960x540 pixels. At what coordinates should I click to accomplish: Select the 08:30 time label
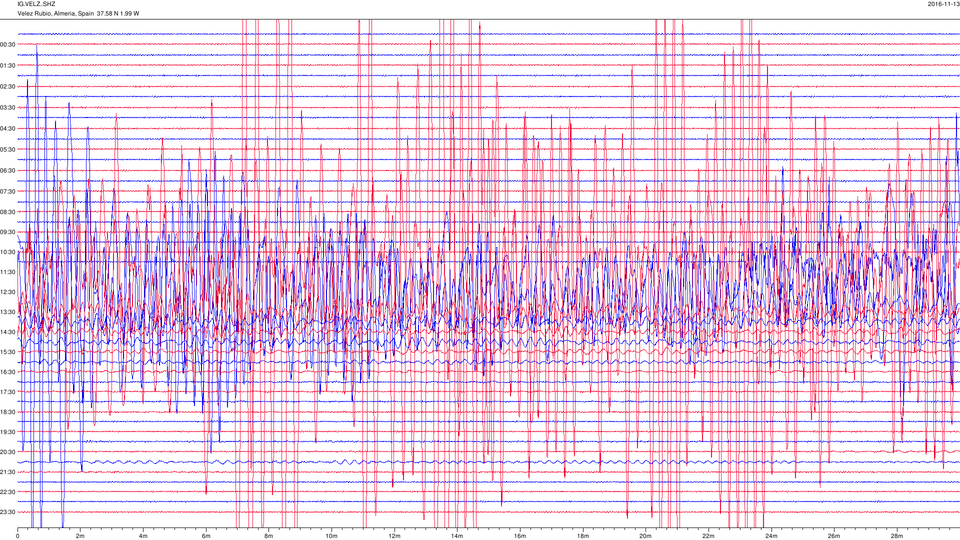click(7, 212)
